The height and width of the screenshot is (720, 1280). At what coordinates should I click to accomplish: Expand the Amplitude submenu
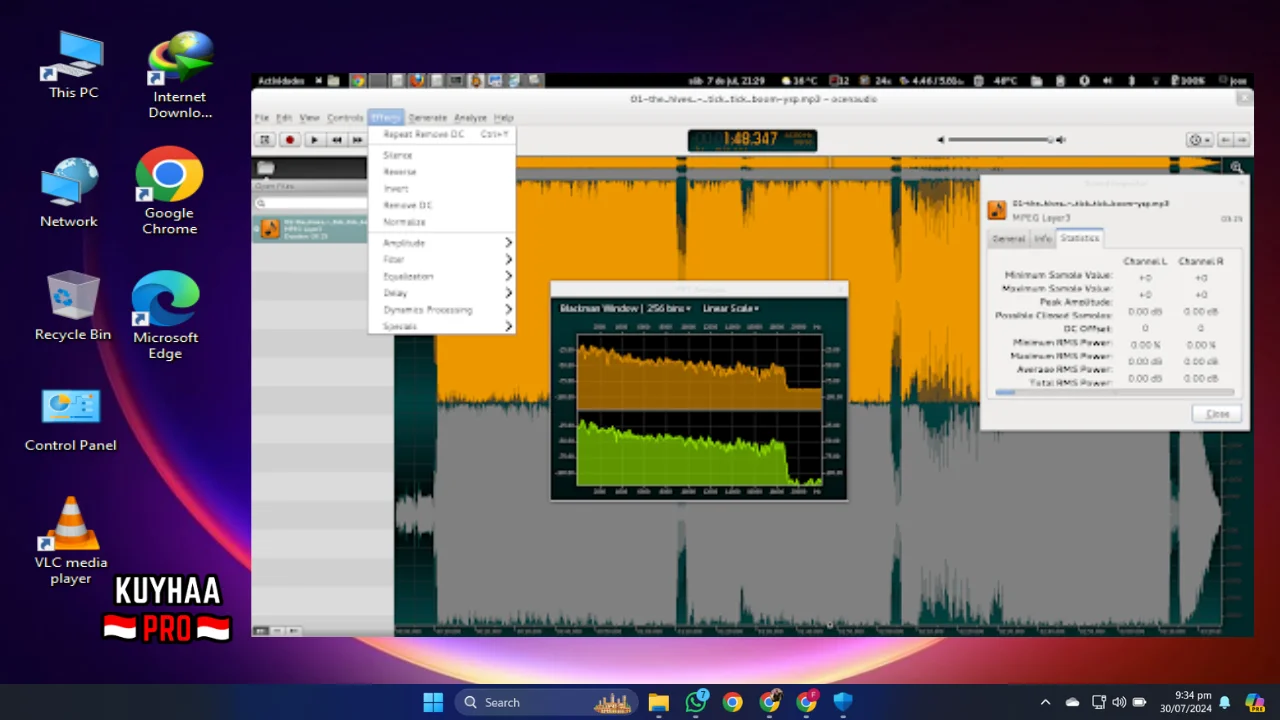pyautogui.click(x=441, y=243)
